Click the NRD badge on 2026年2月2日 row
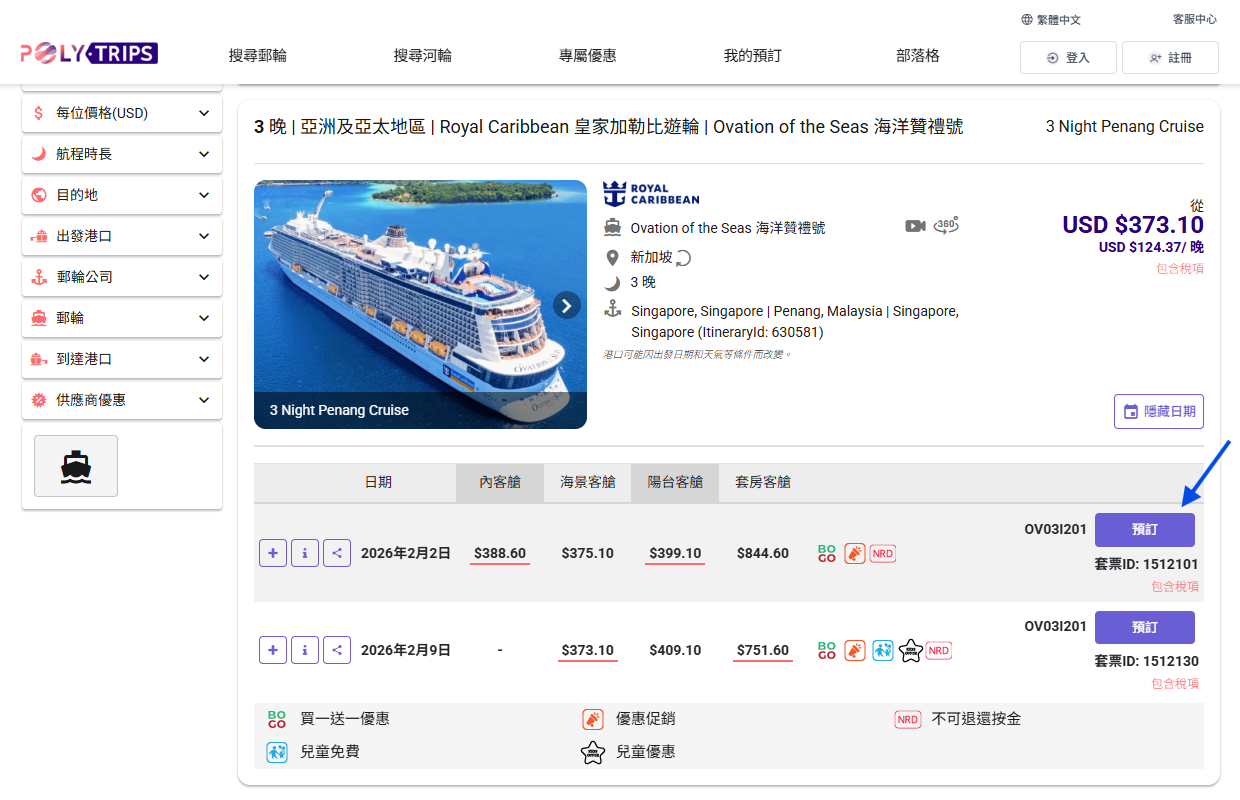Image resolution: width=1240 pixels, height=800 pixels. click(882, 553)
